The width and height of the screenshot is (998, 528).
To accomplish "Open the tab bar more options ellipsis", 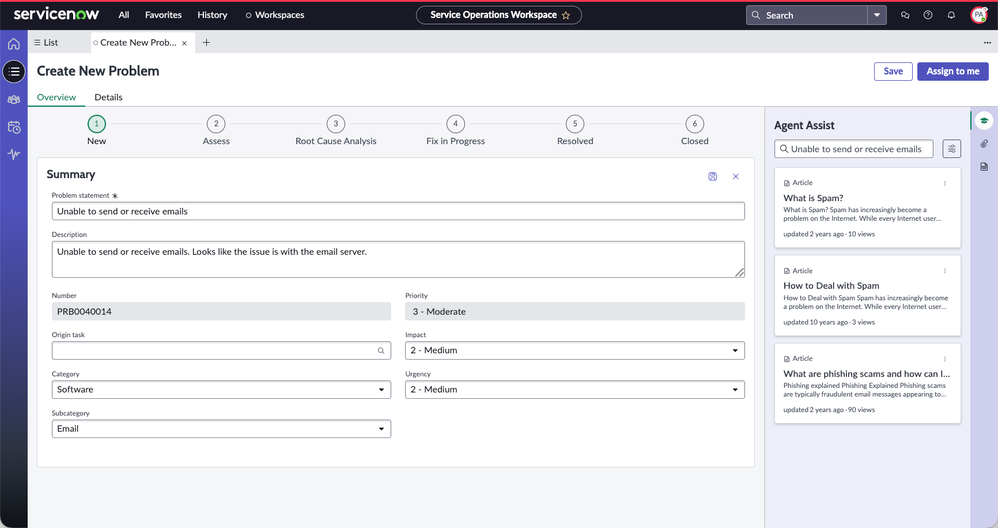I will coord(987,43).
